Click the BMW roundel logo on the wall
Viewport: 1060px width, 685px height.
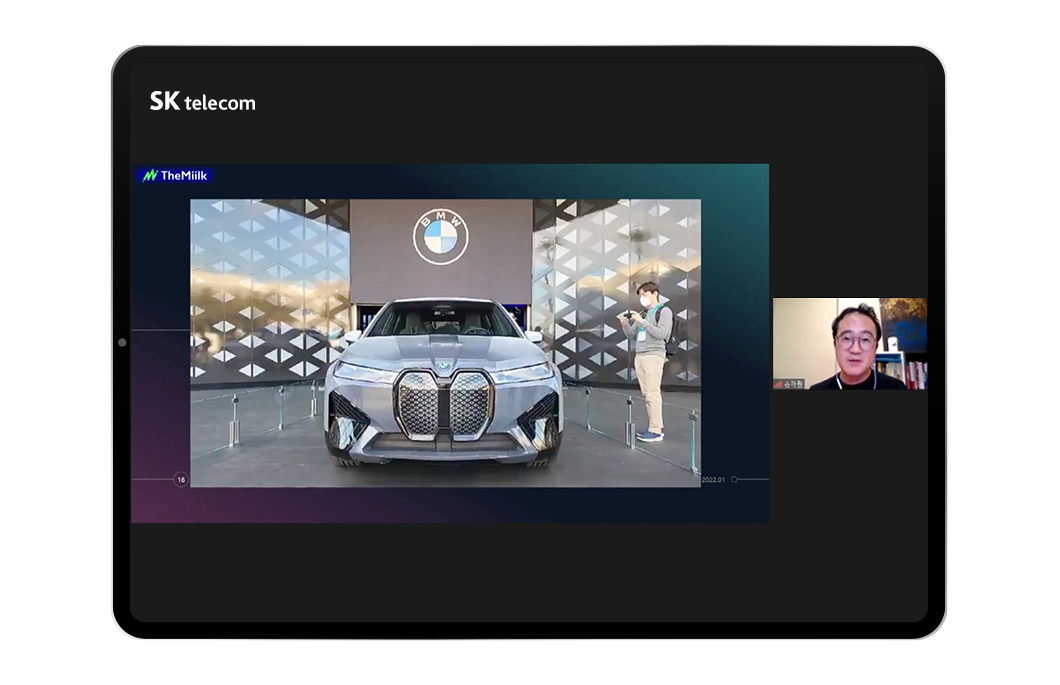440,237
